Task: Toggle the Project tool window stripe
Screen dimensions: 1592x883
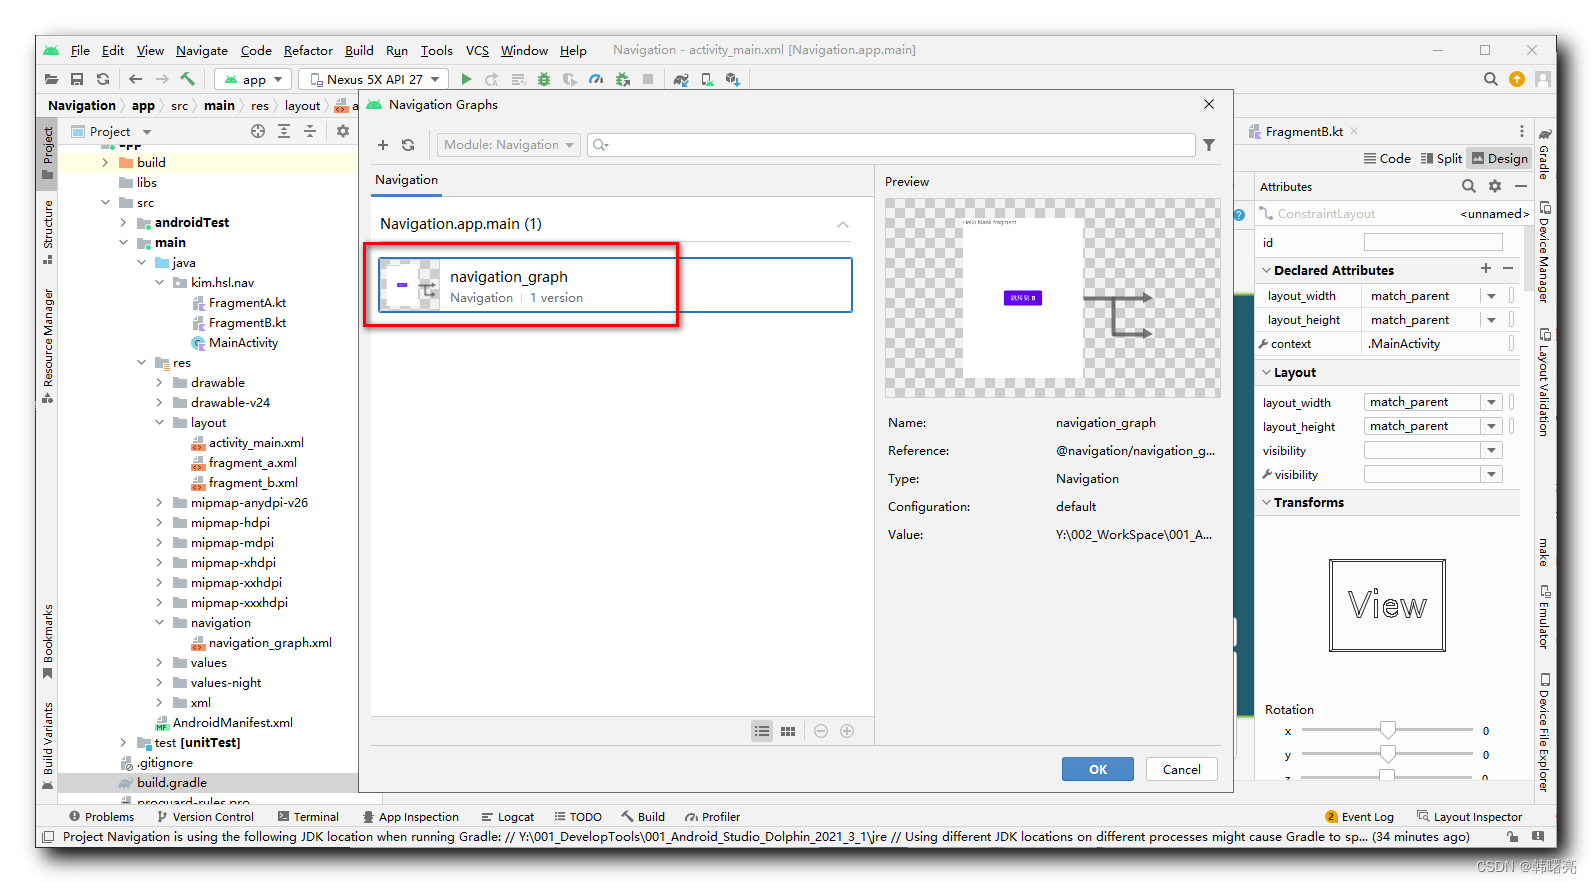Action: 47,153
